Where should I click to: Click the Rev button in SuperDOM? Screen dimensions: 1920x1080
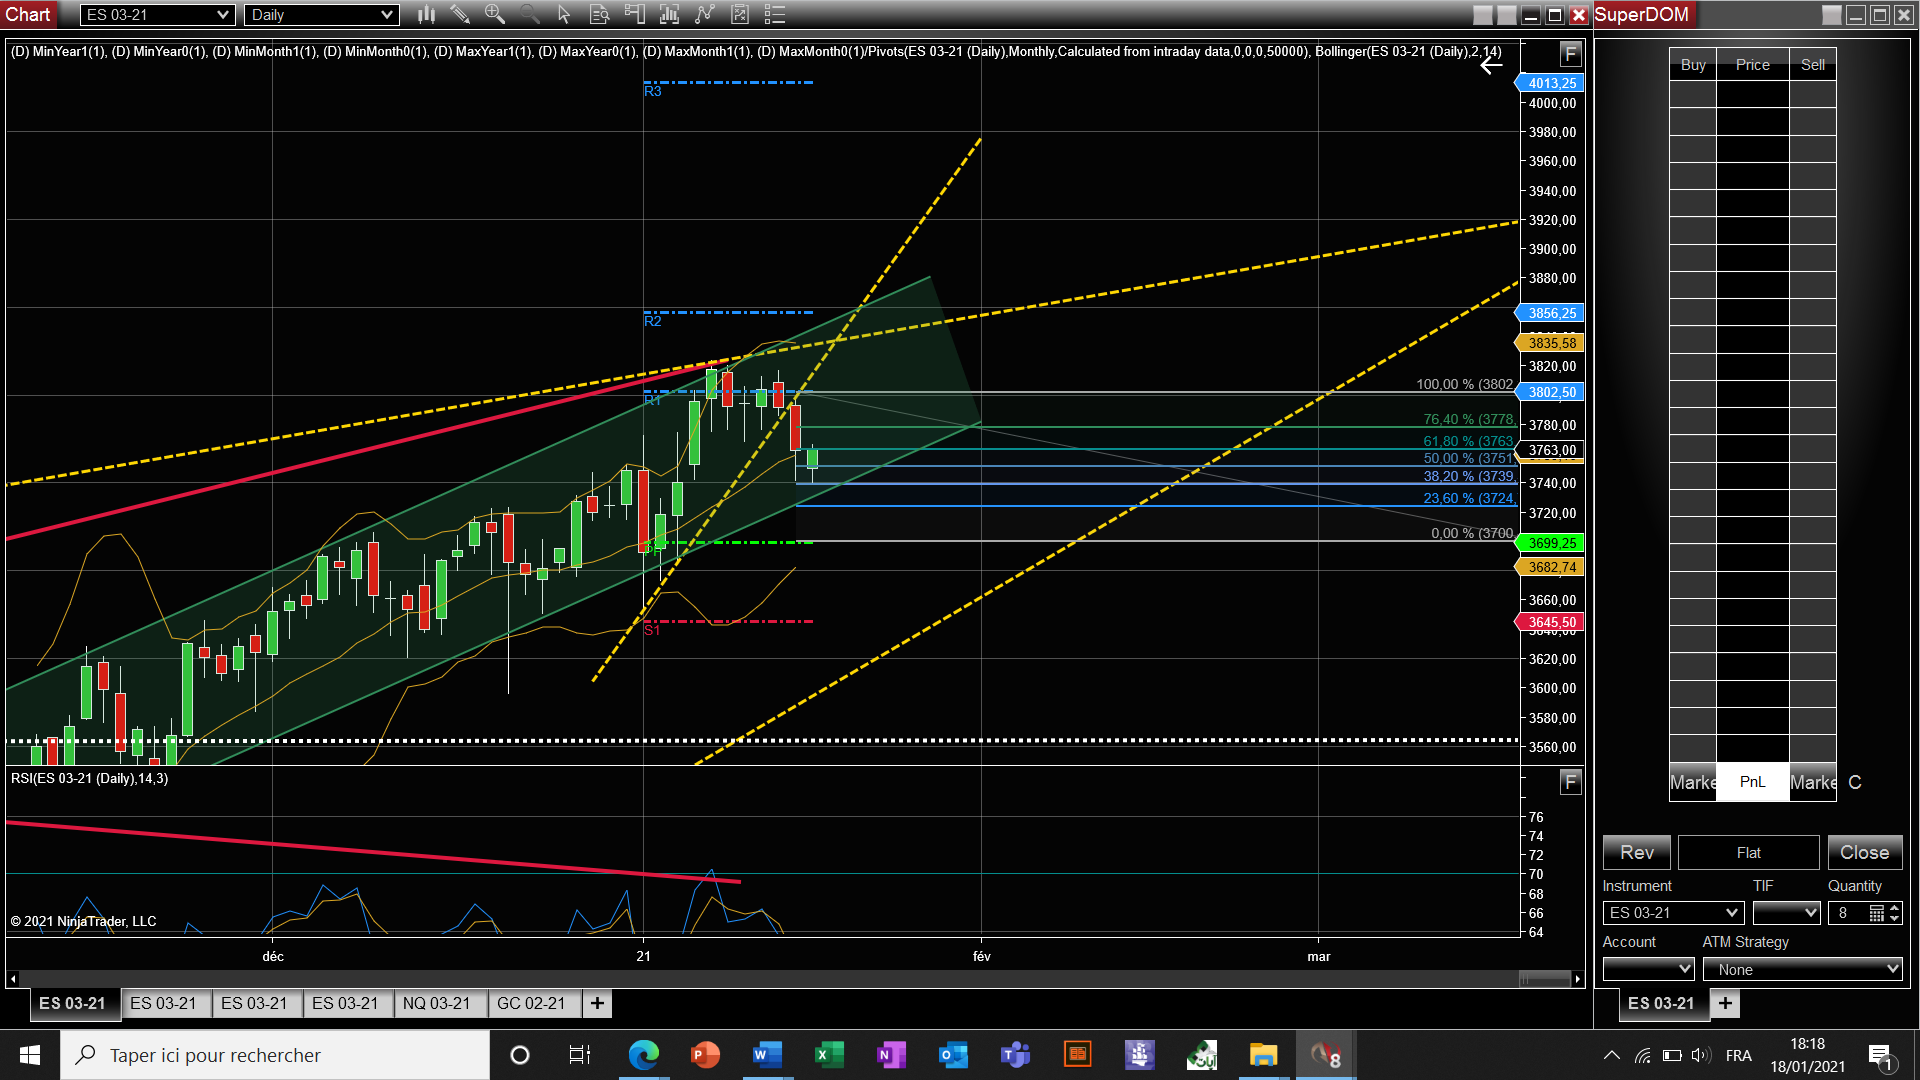click(x=1636, y=852)
